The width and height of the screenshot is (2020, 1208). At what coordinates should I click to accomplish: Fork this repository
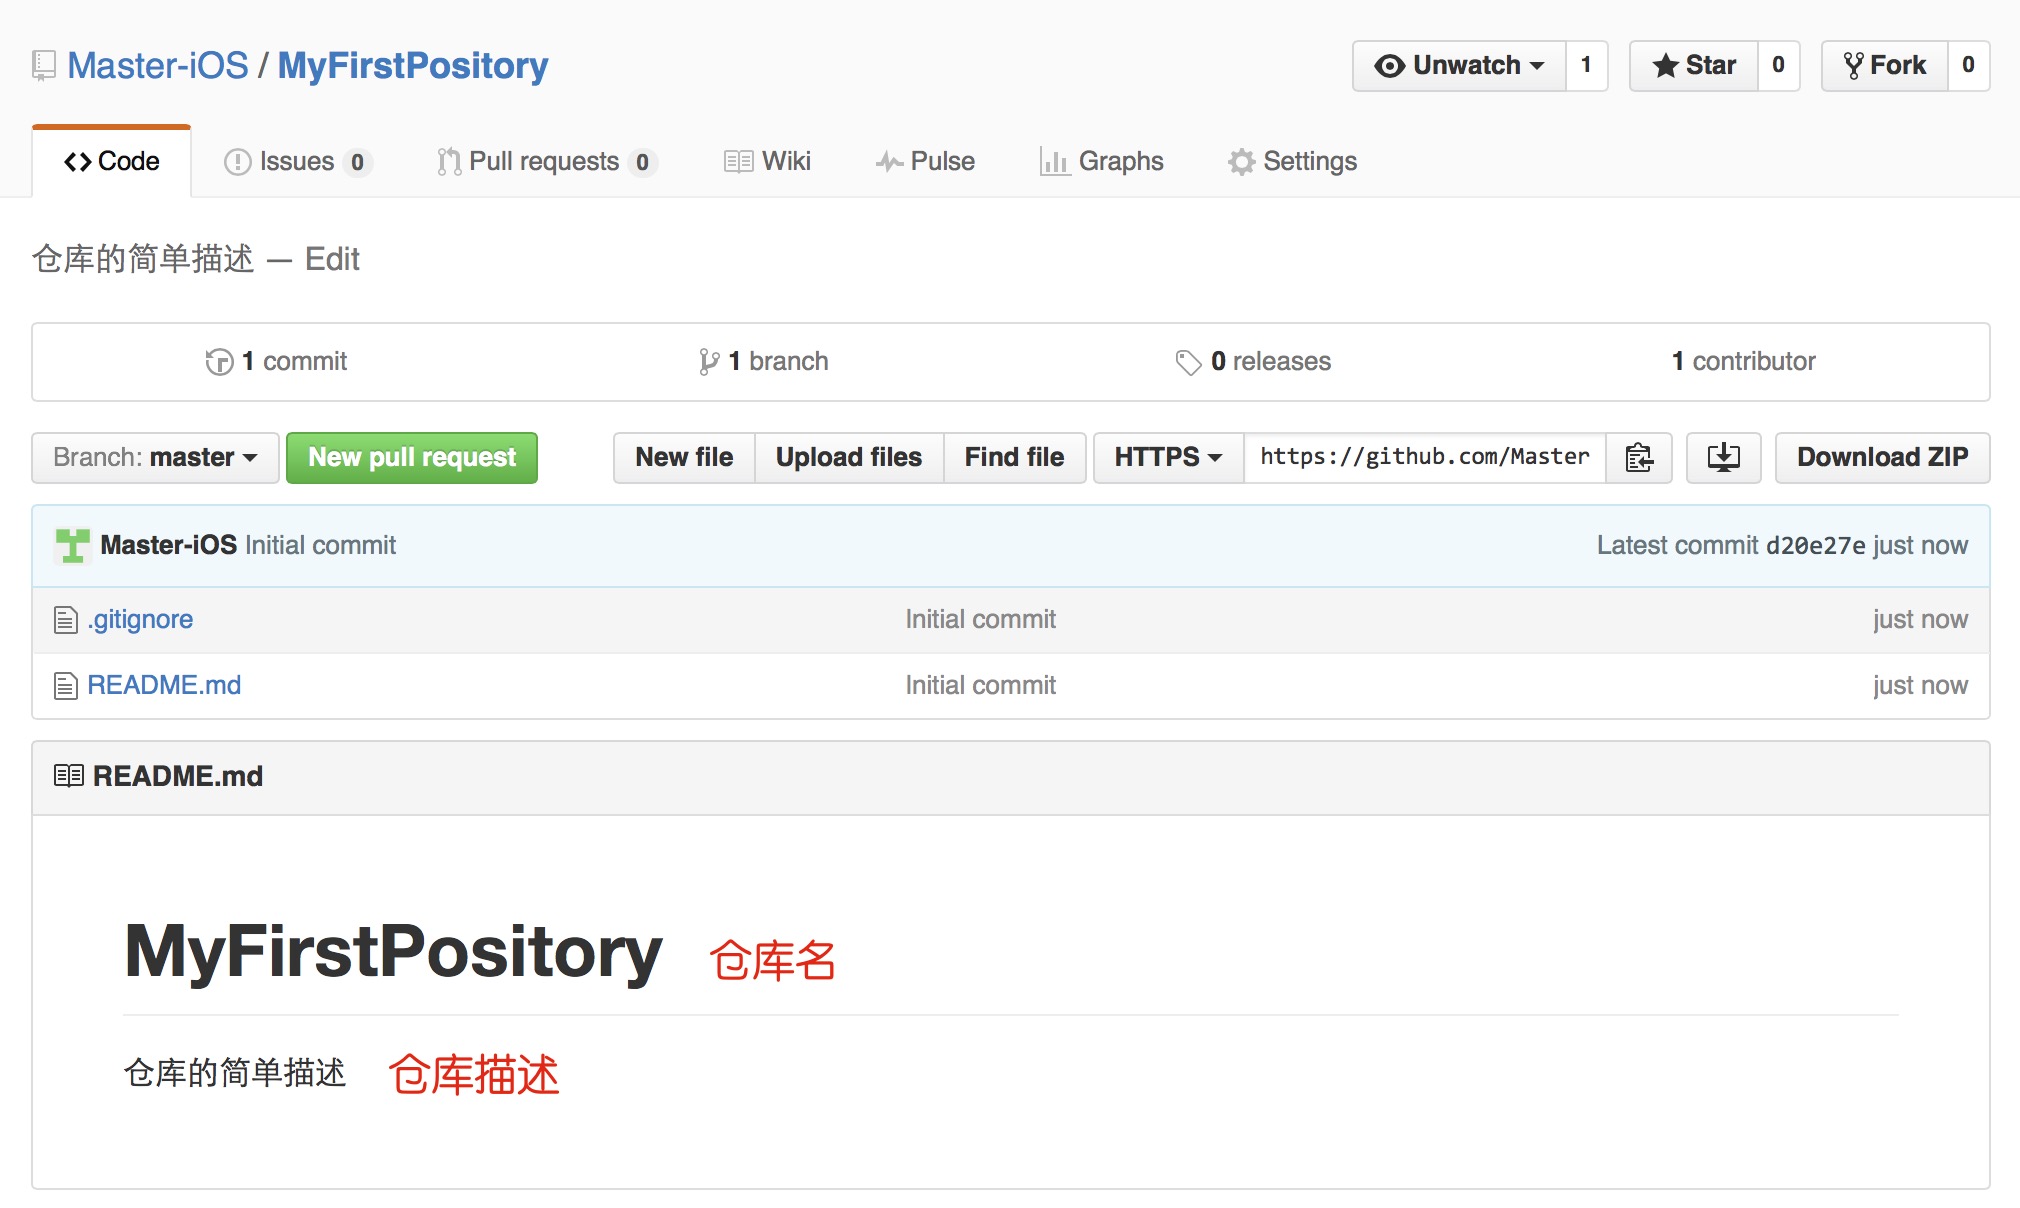(1884, 66)
